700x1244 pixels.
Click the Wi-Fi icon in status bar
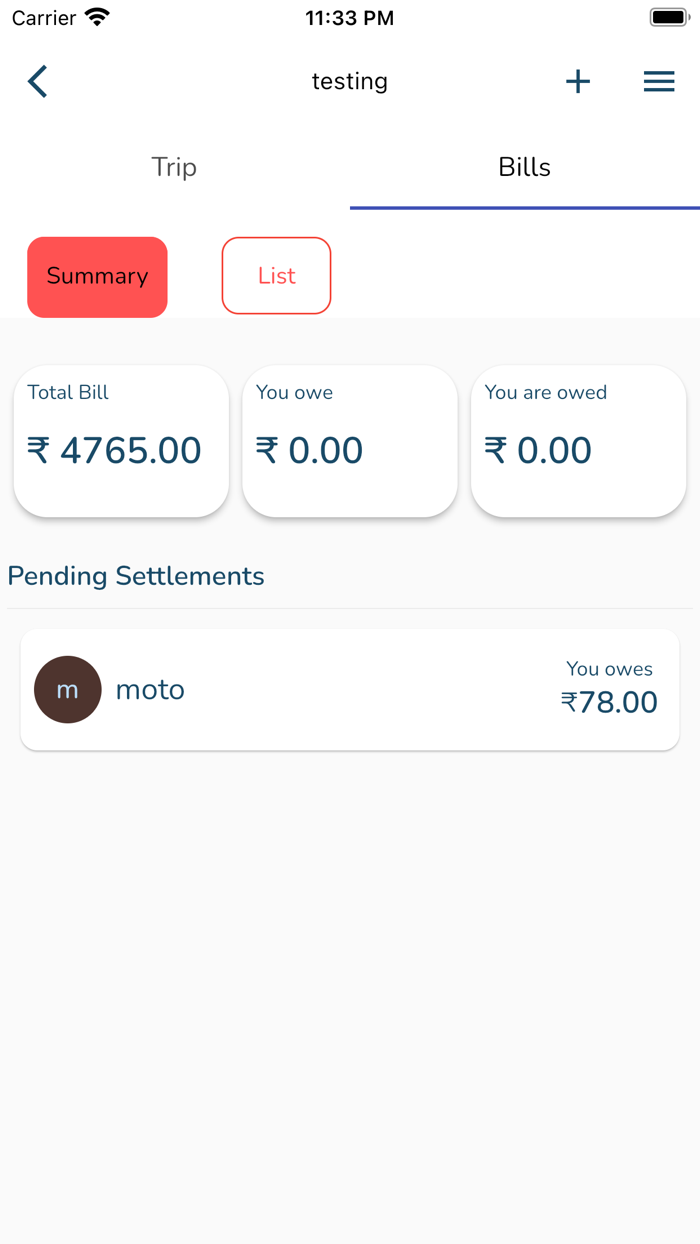95,16
